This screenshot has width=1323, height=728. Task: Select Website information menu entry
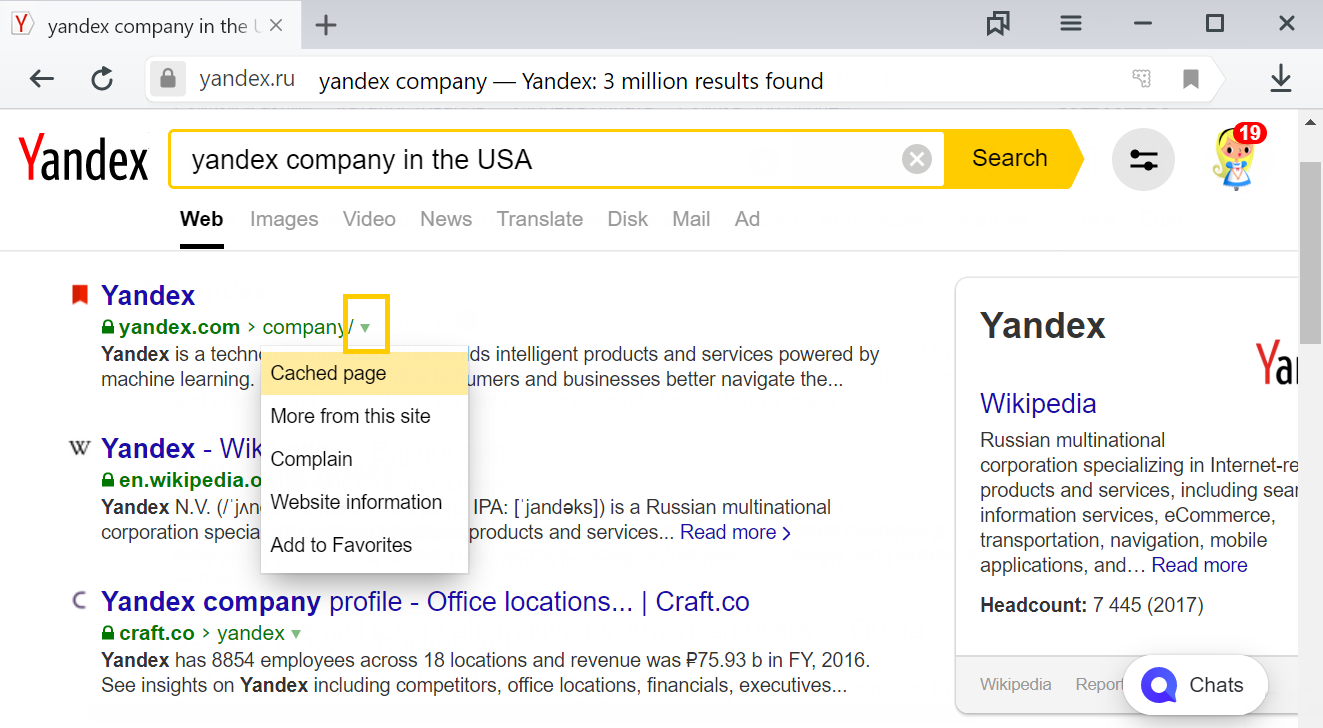364,502
